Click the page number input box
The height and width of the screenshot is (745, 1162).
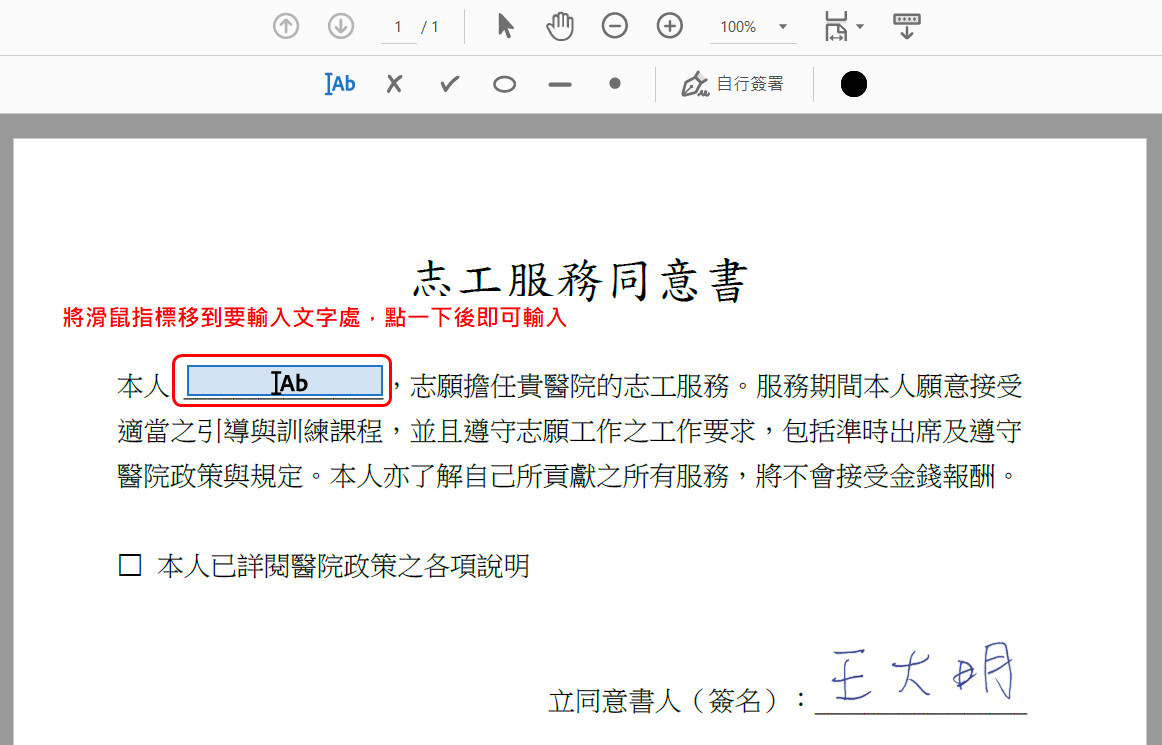[399, 27]
